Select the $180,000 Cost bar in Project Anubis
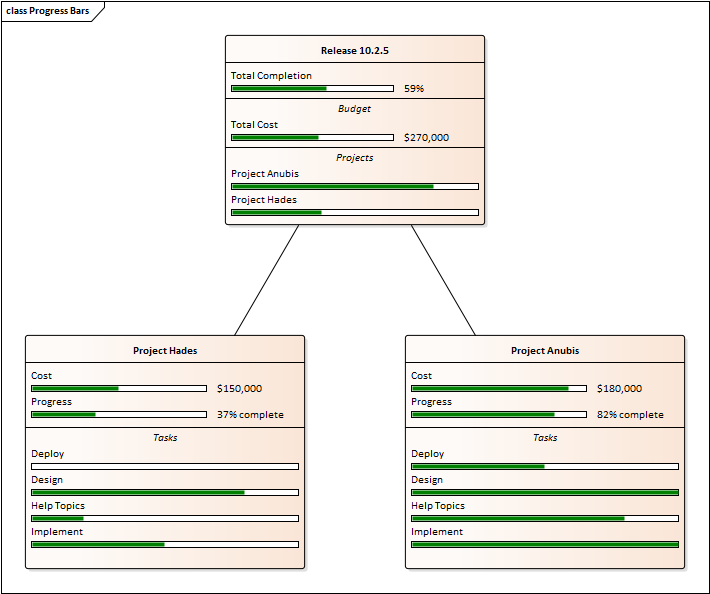The width and height of the screenshot is (710, 594). click(498, 388)
